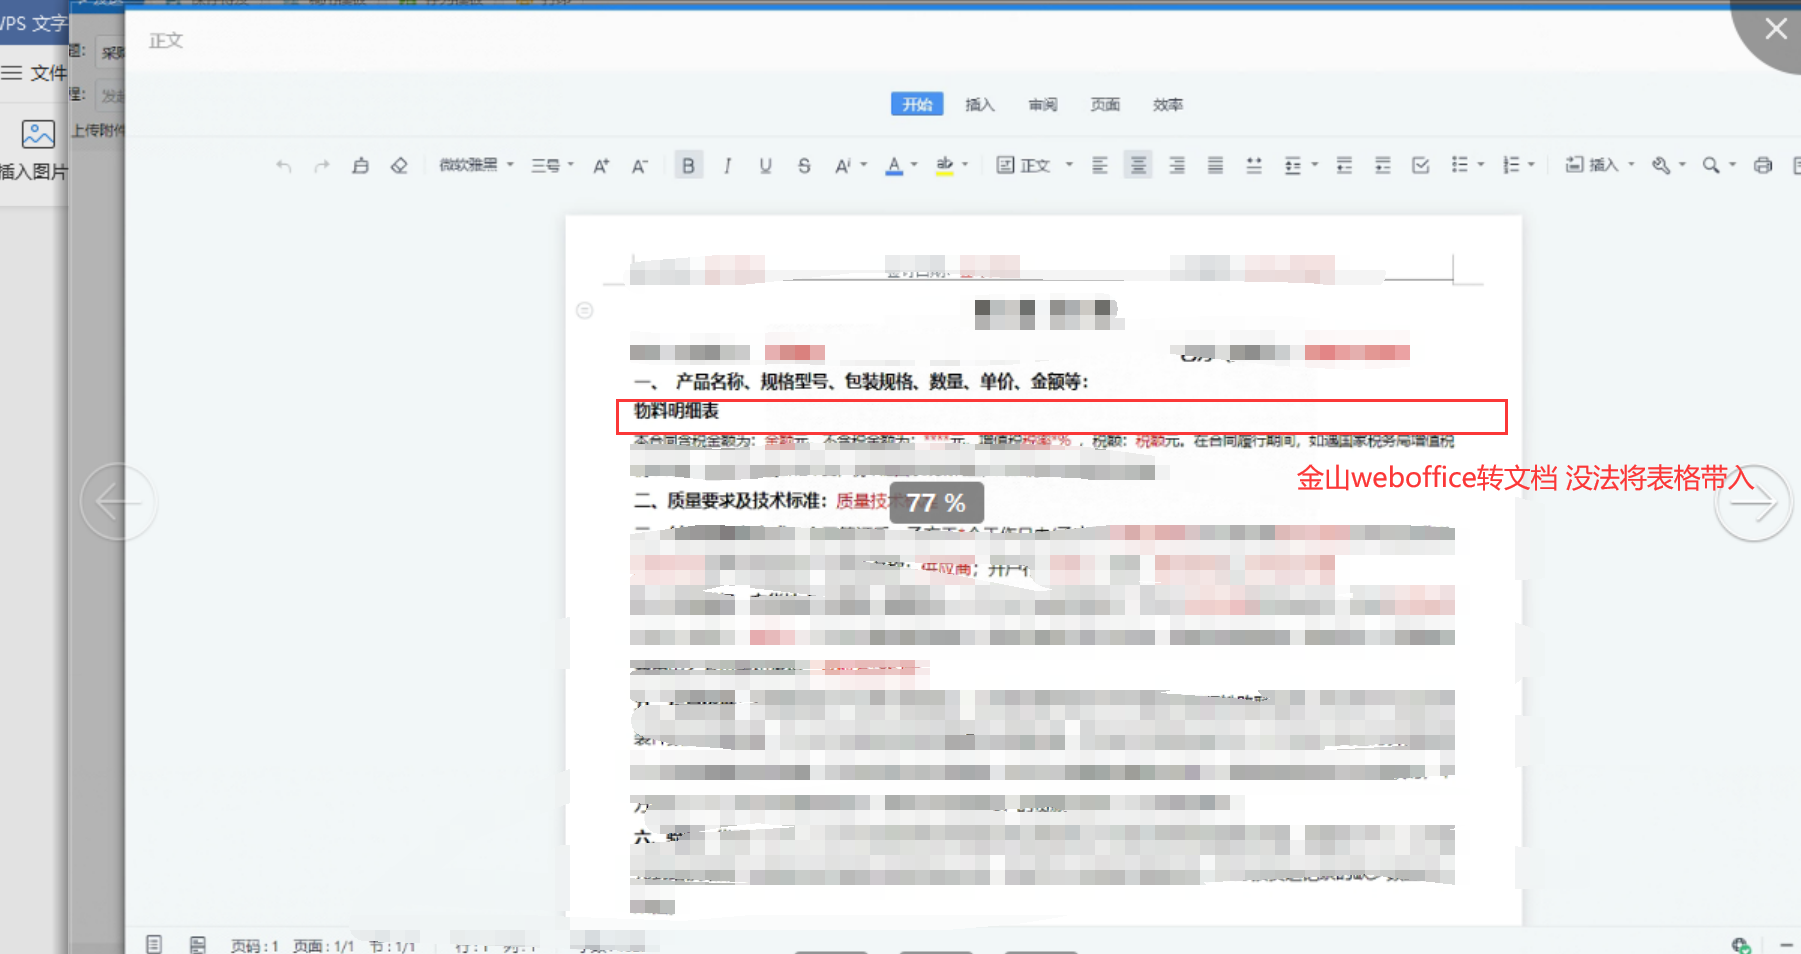Open the outline view icon in status bar
The height and width of the screenshot is (954, 1801).
(198, 945)
